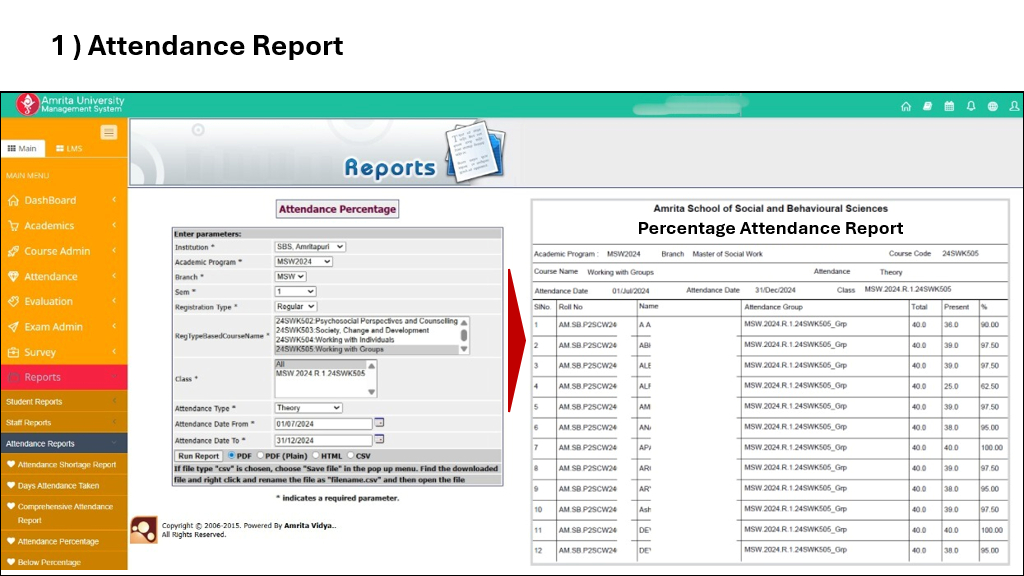Open the Evaluation menu in sidebar

click(49, 301)
